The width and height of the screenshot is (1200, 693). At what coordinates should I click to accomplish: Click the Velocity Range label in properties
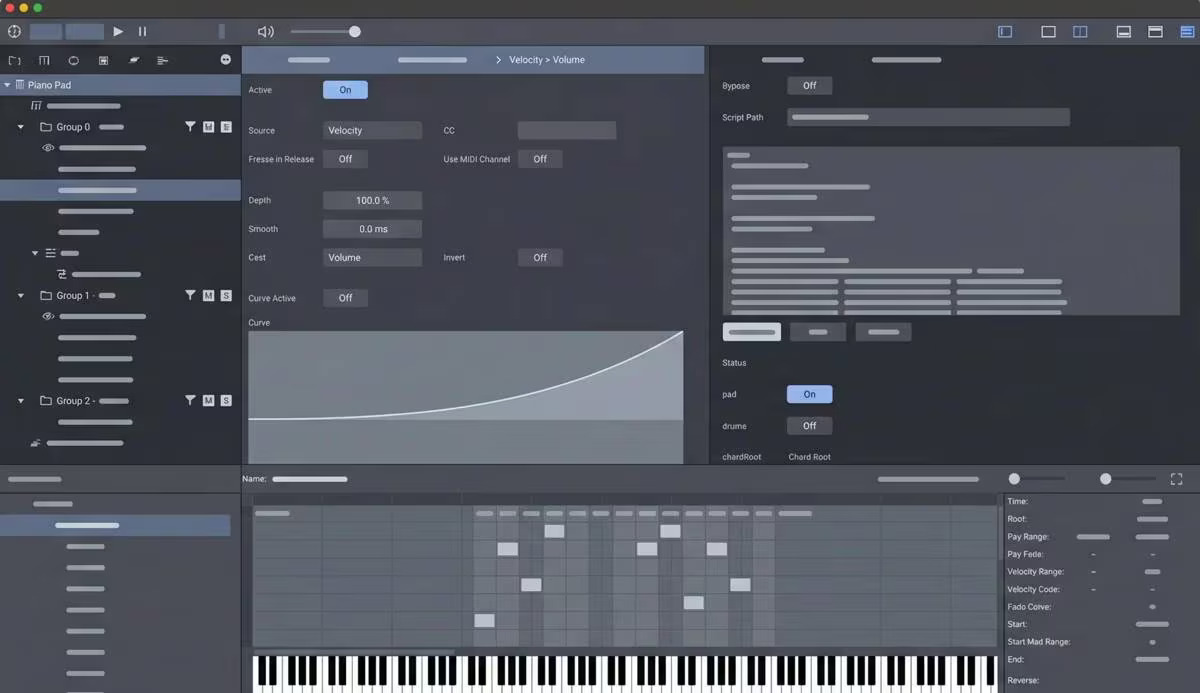1035,572
